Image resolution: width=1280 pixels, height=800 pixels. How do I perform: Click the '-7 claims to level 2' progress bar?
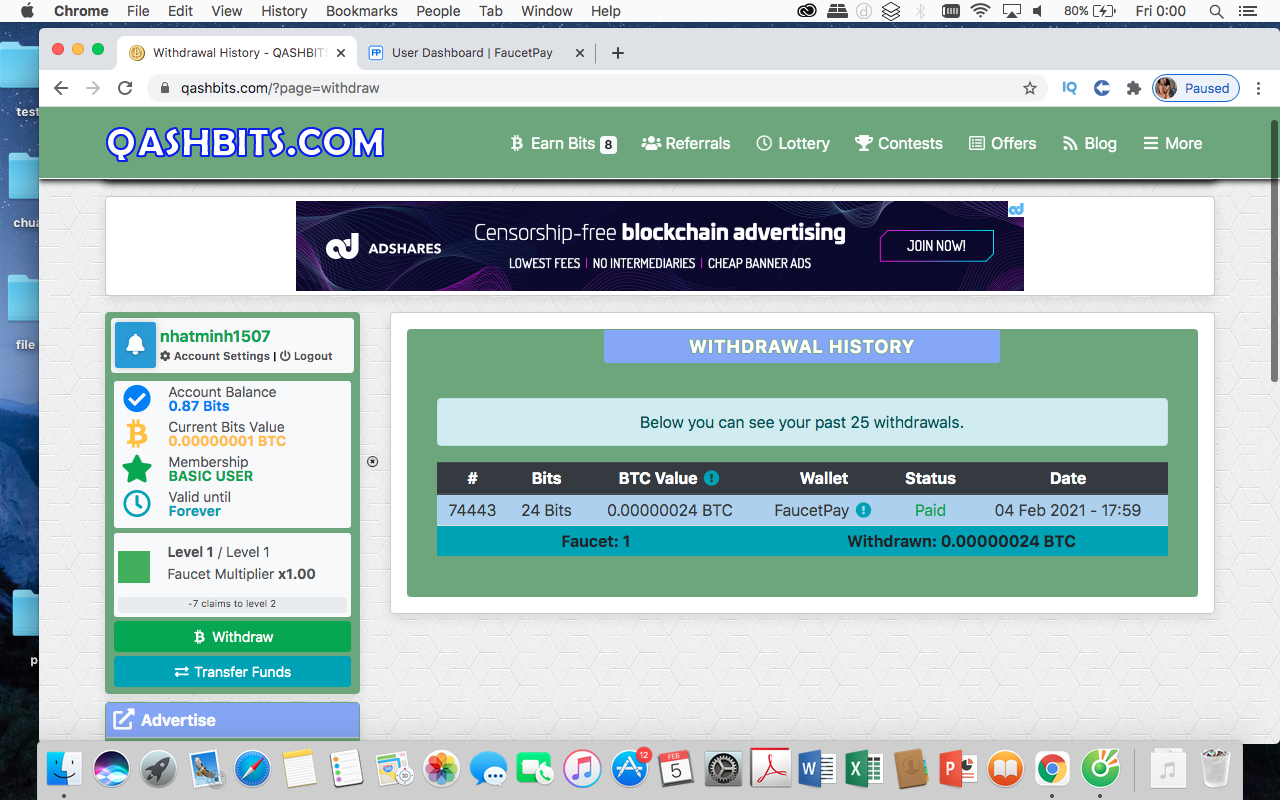click(232, 604)
